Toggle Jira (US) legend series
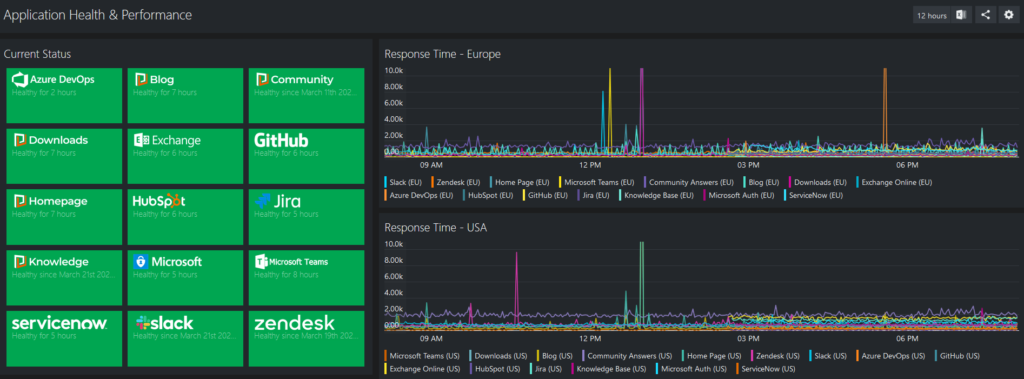The height and width of the screenshot is (379, 1024). click(546, 369)
